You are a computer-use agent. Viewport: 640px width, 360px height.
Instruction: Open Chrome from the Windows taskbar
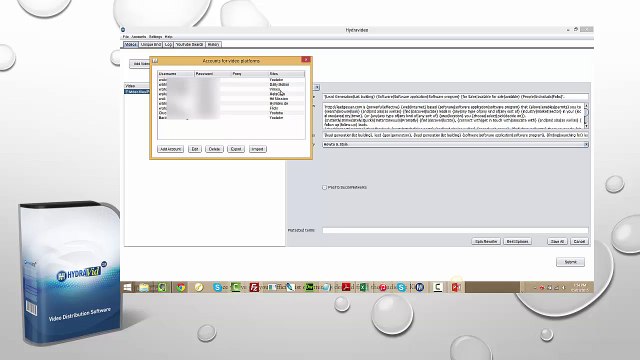click(181, 287)
